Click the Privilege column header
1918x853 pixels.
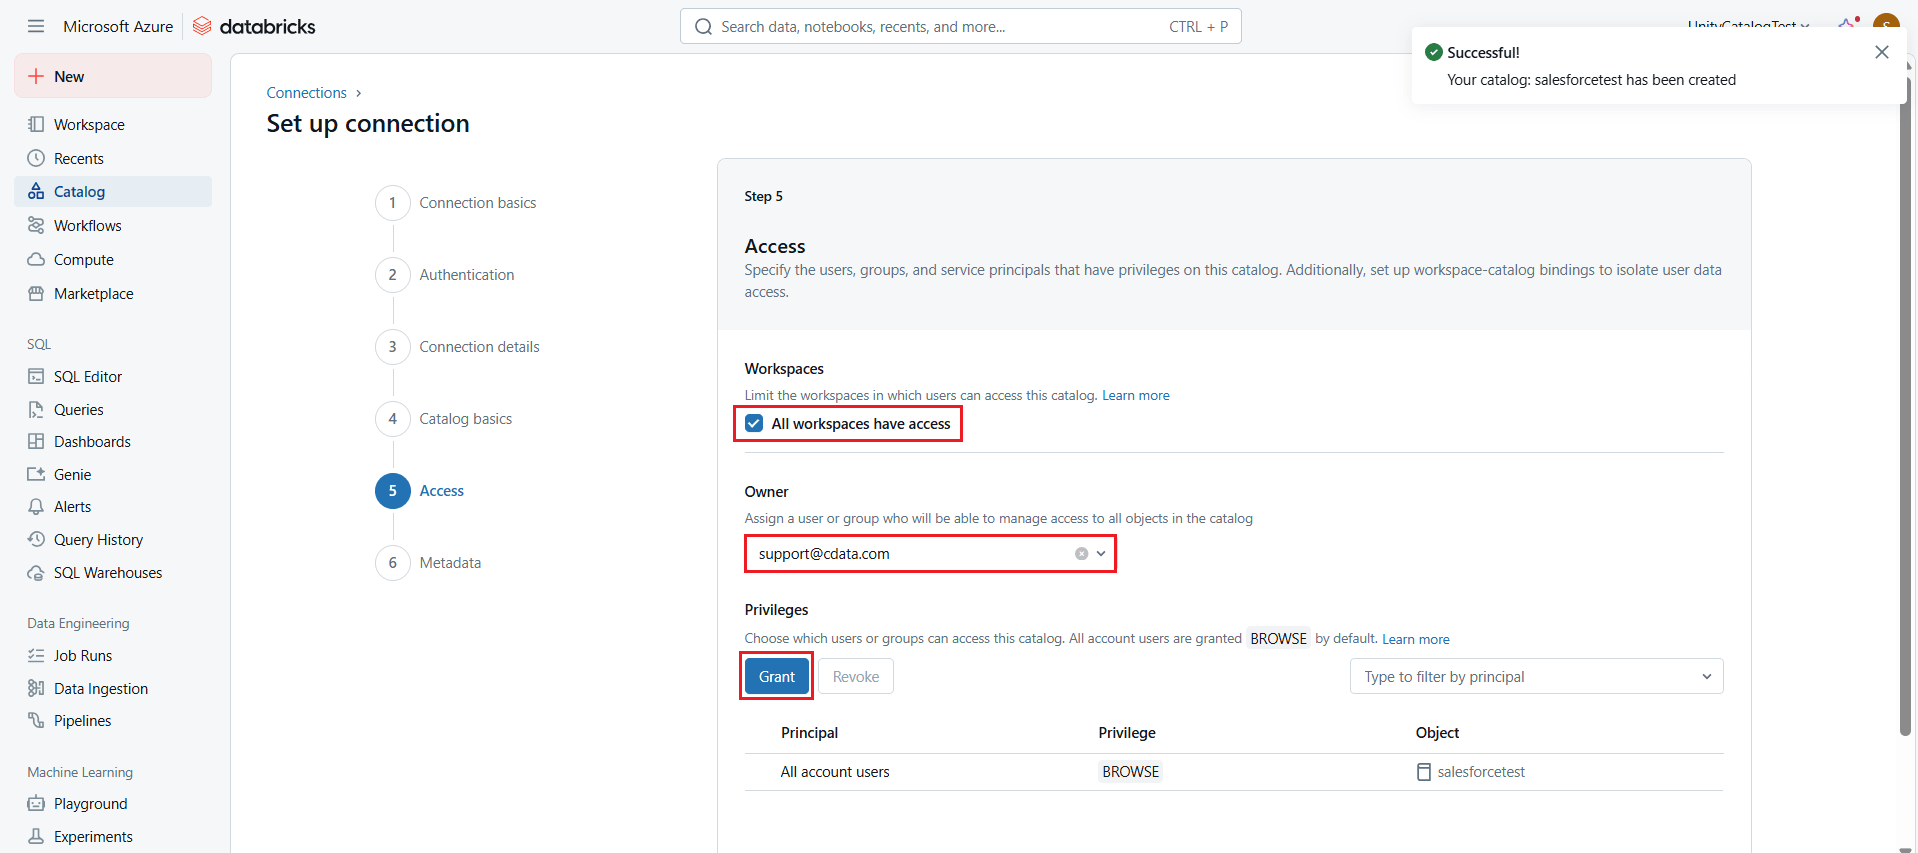[1127, 733]
